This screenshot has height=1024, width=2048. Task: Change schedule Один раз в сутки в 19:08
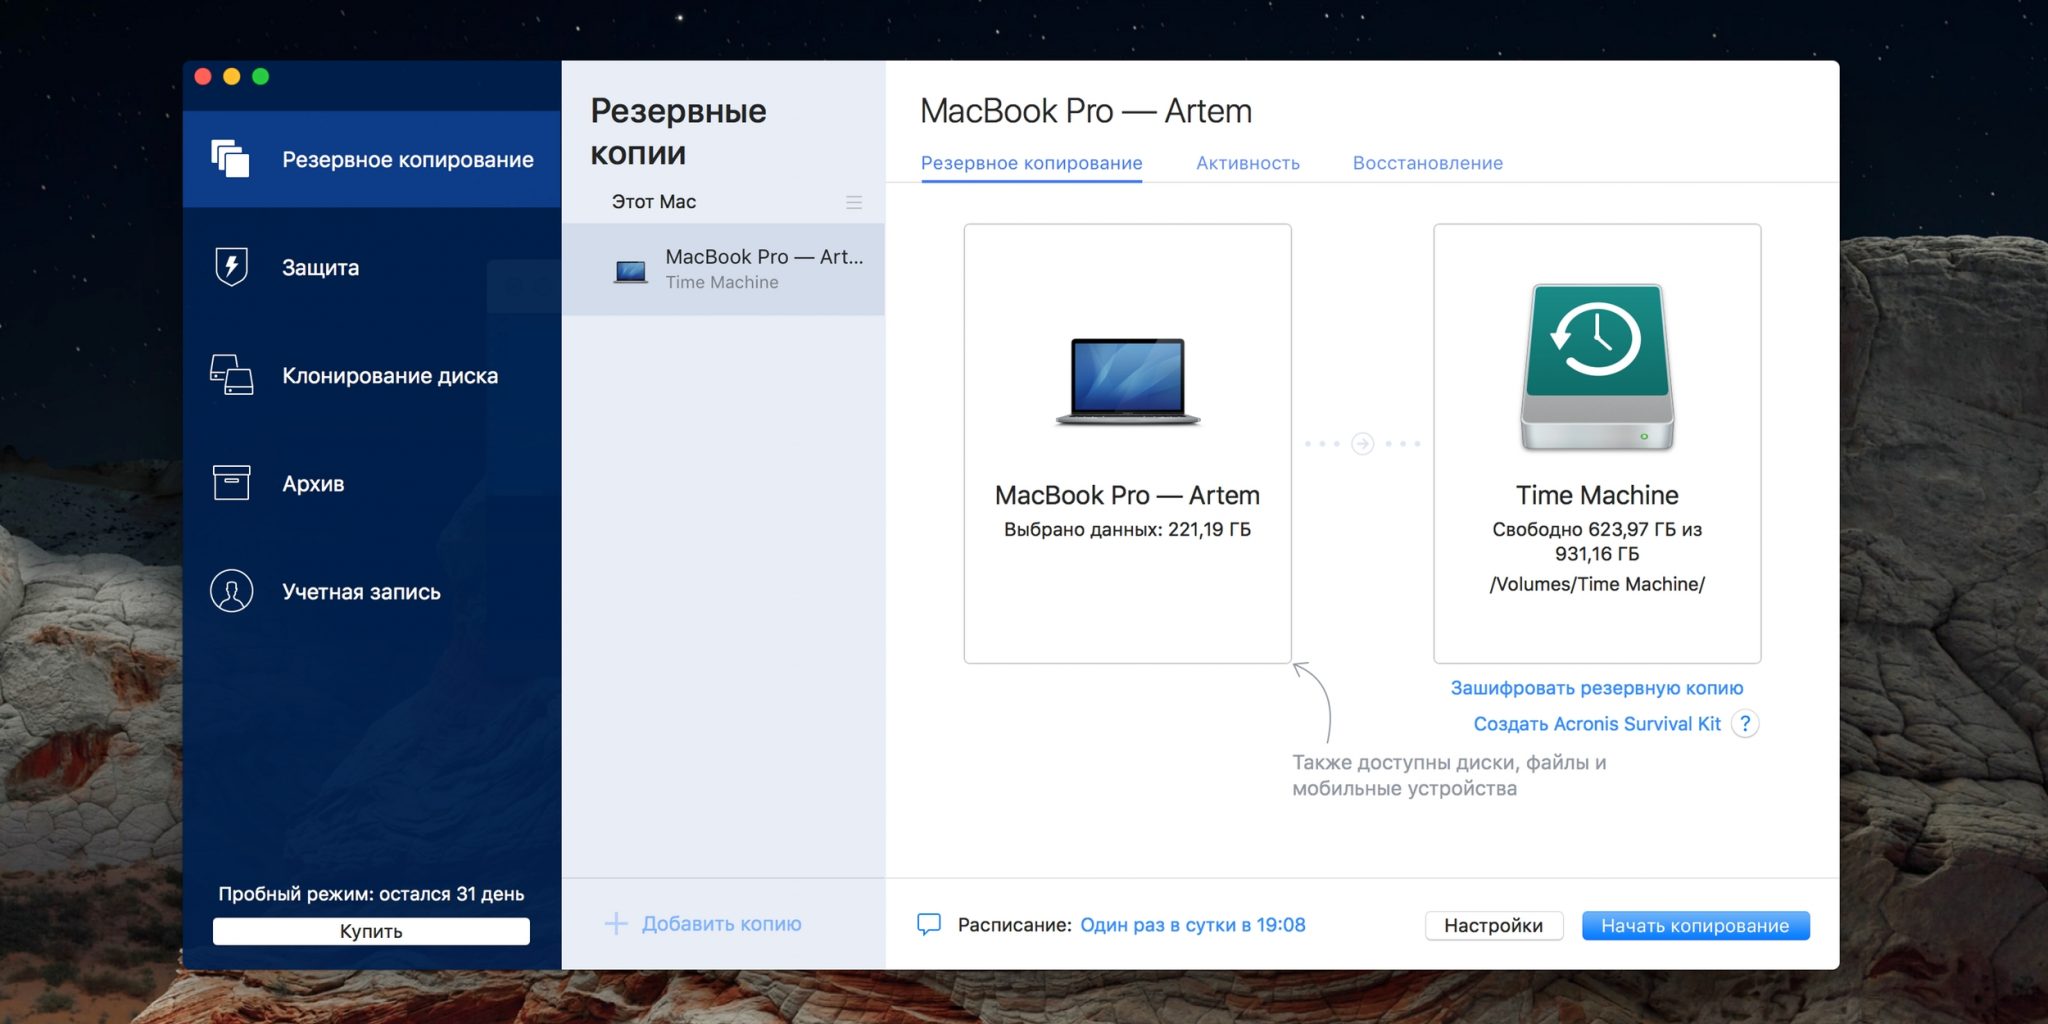[1193, 925]
